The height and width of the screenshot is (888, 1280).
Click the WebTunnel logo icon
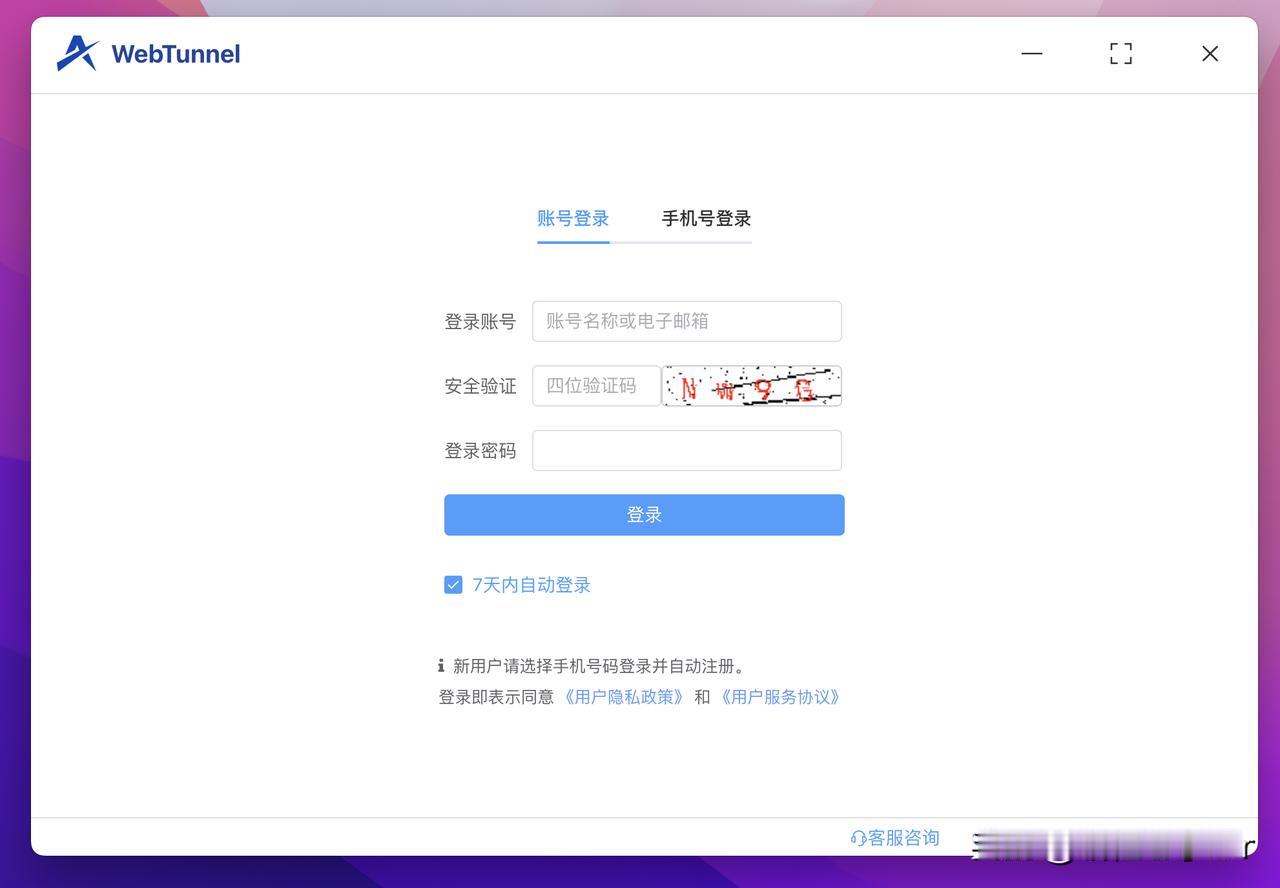77,52
